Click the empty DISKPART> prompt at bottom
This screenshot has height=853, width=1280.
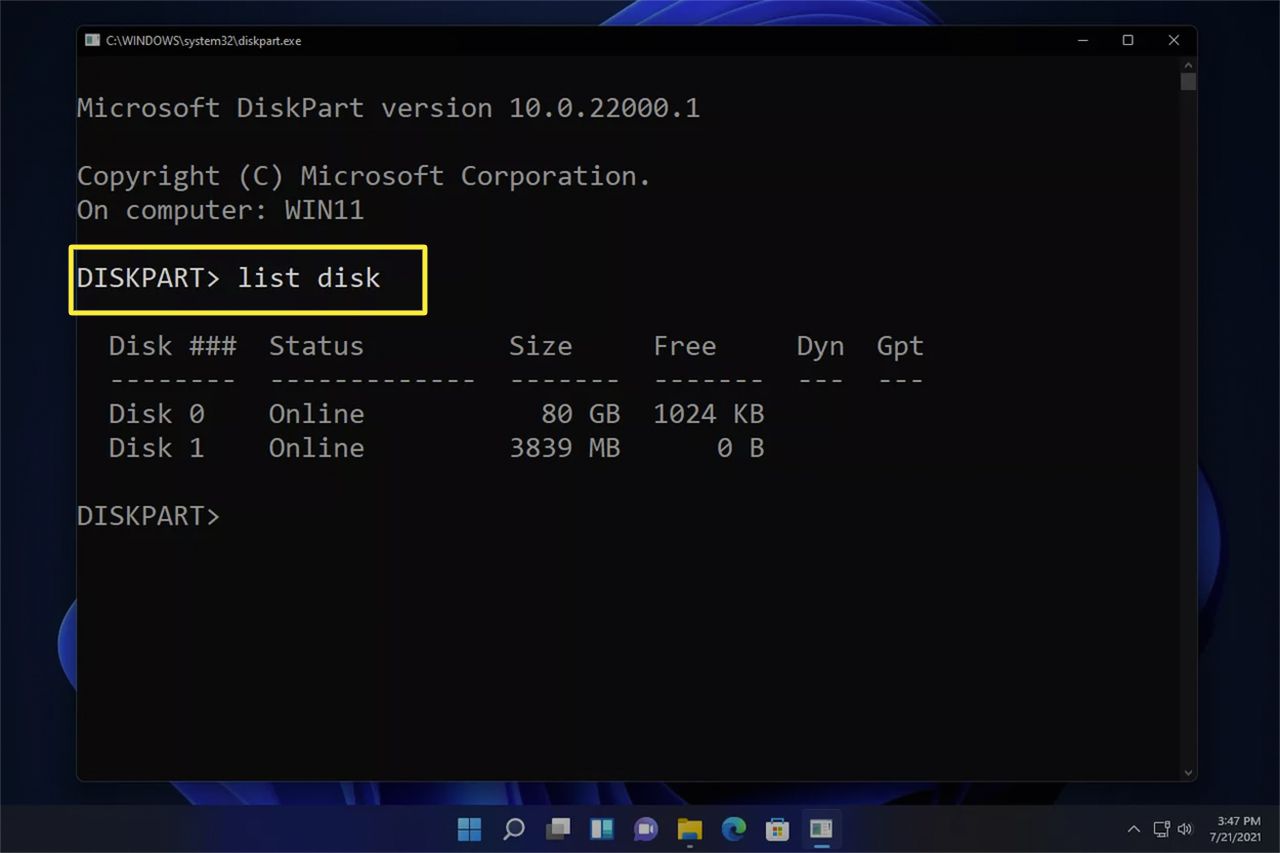[x=149, y=516]
